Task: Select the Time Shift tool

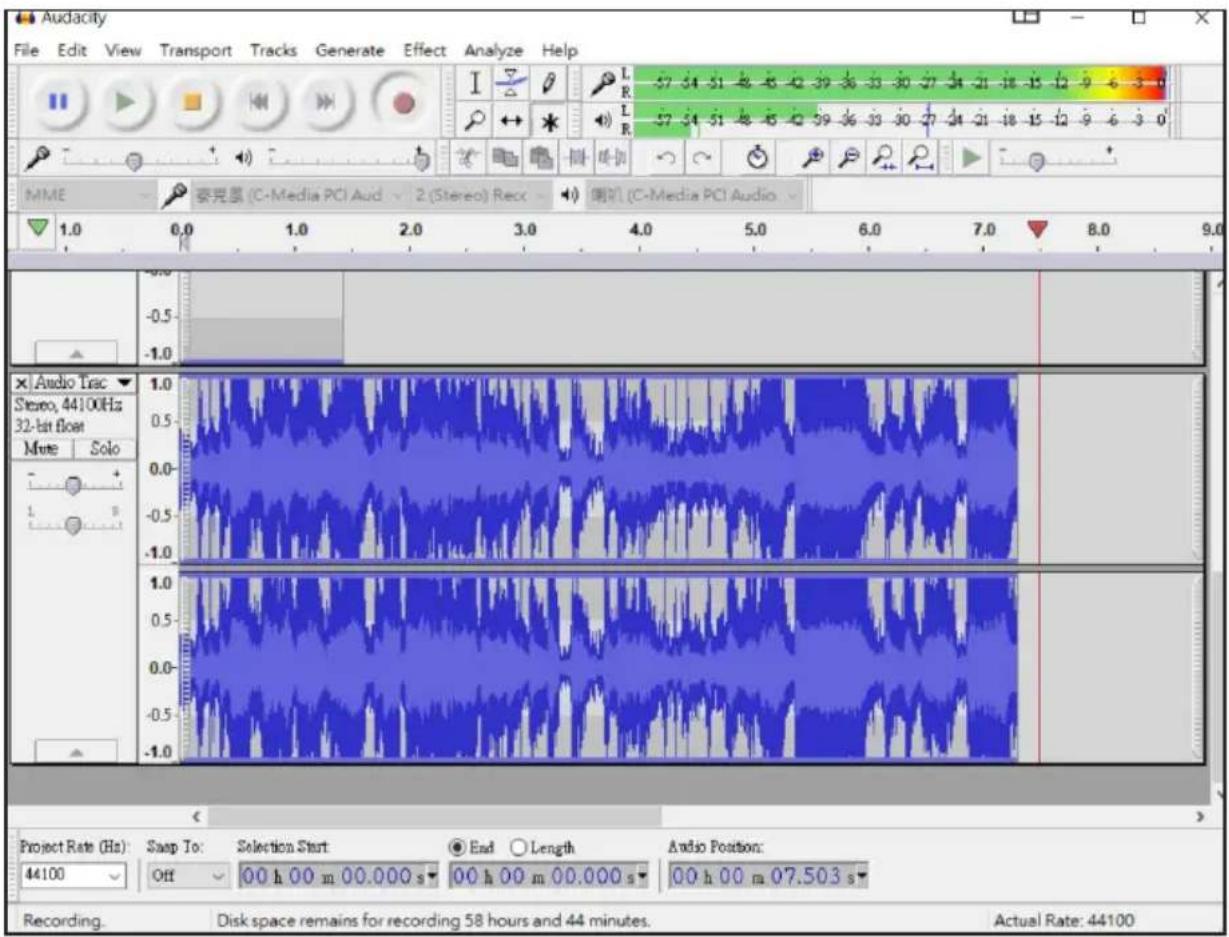Action: (x=510, y=120)
